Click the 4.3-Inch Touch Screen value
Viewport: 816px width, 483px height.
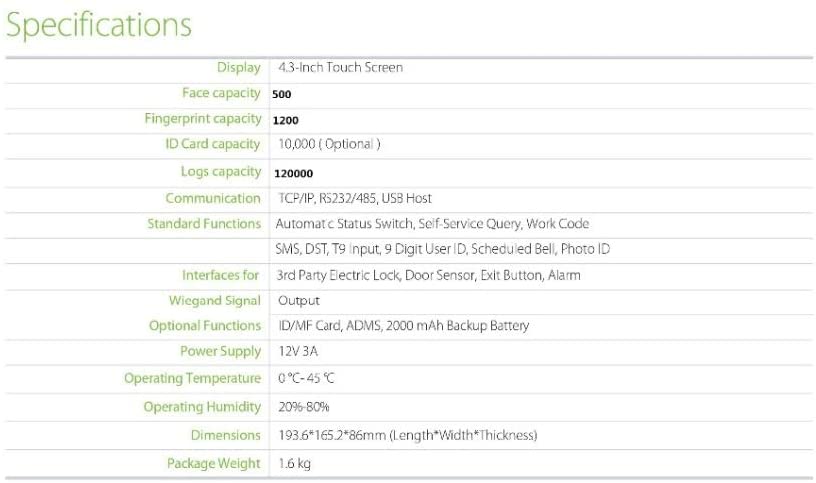click(x=341, y=68)
